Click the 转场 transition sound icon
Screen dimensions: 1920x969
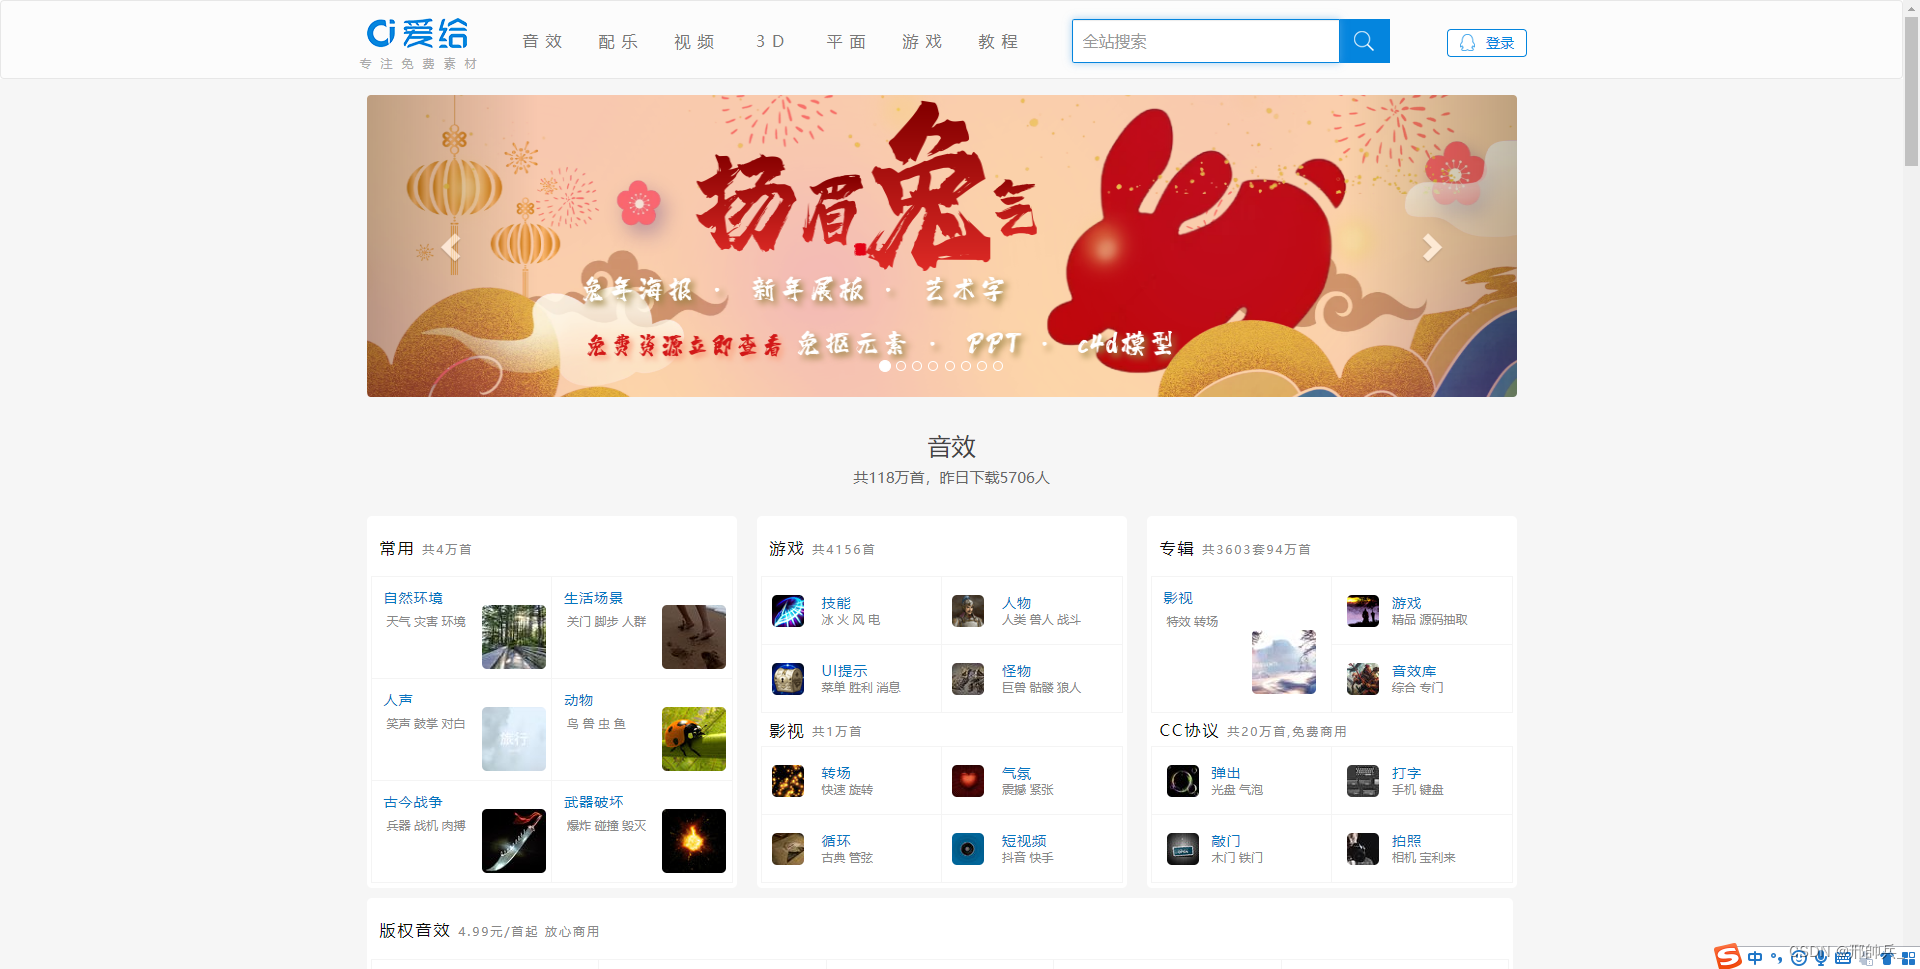(788, 781)
